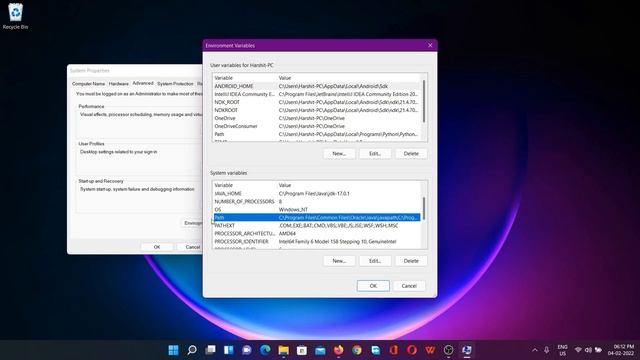Select the IntelliJ IDEA Community user variable
Screen dimensions: 640x360
317,94
